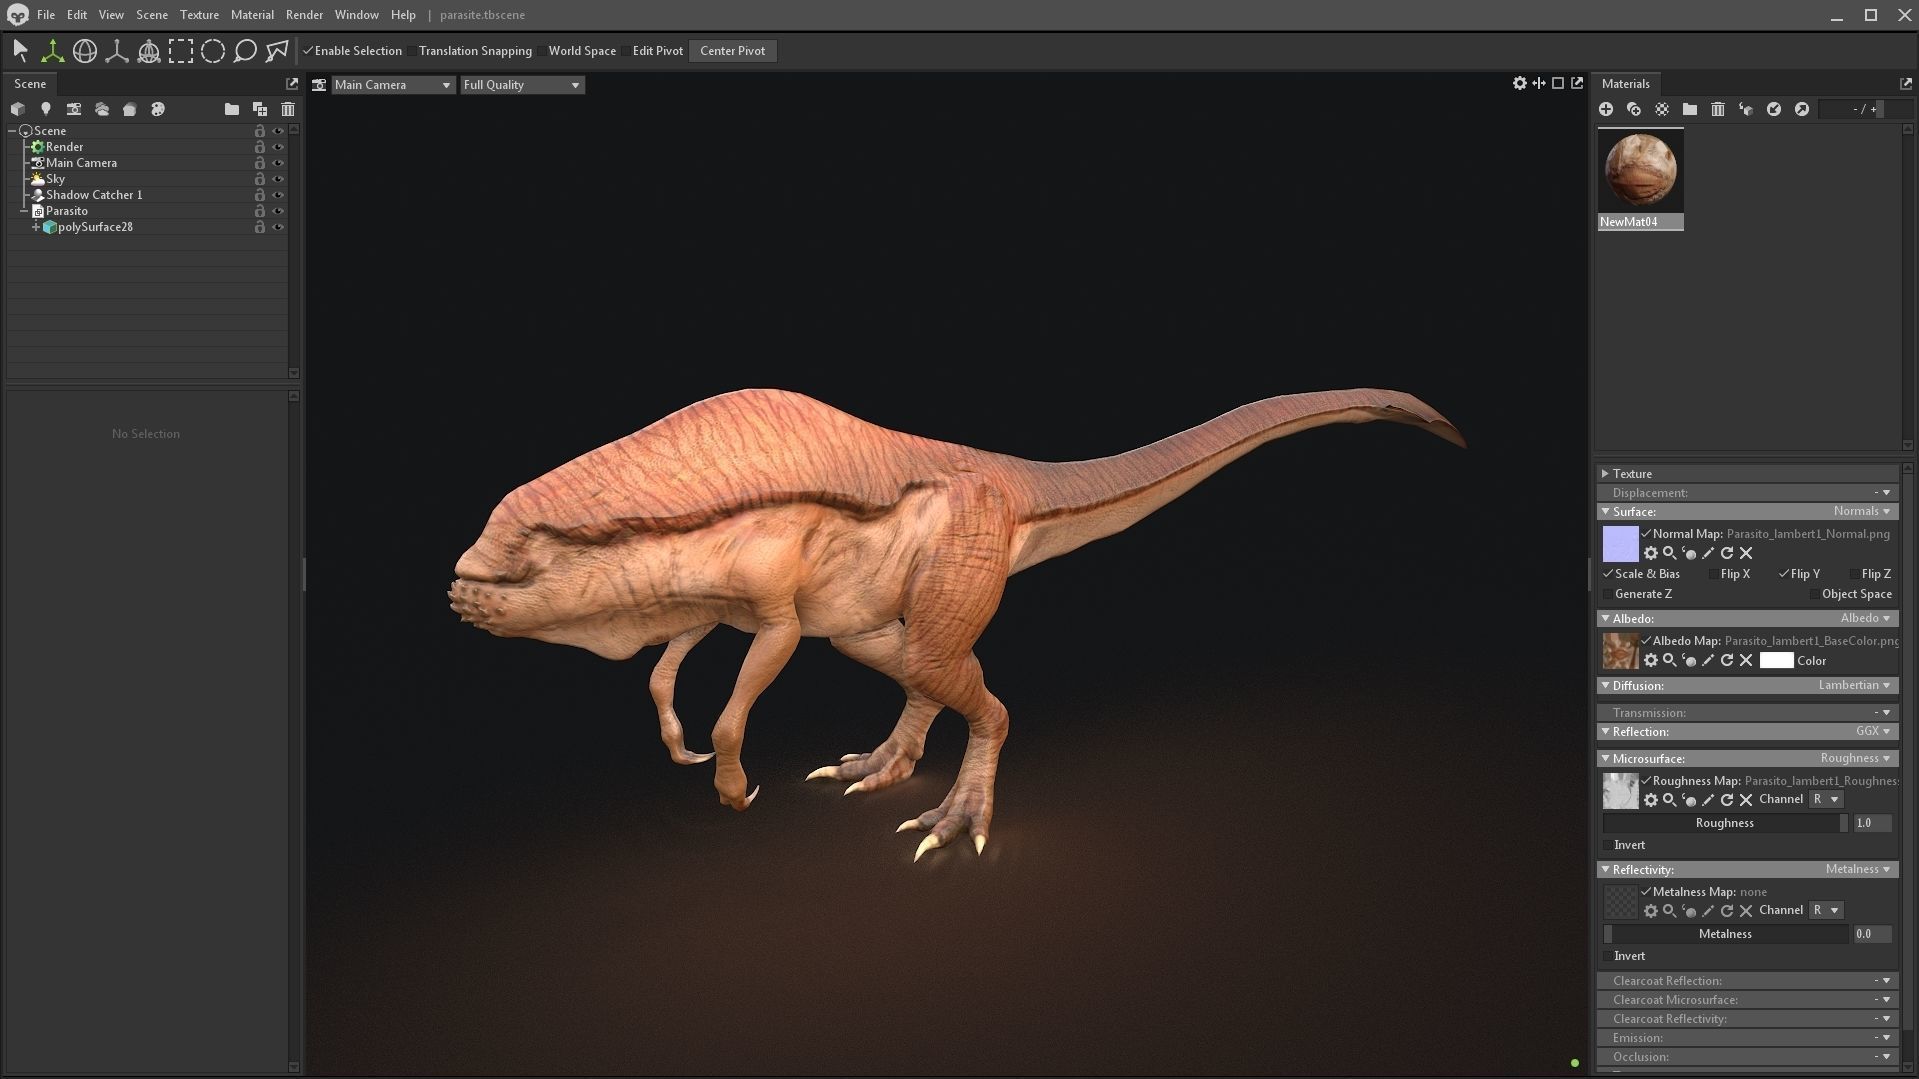This screenshot has height=1079, width=1919.
Task: Click the Center Pivot button
Action: coord(733,51)
